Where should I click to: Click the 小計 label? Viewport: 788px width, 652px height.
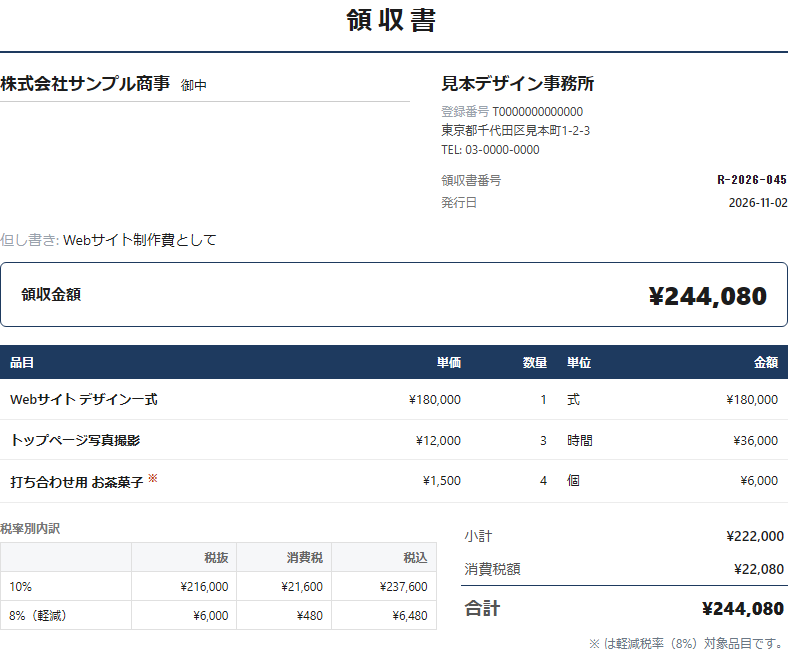(x=478, y=536)
